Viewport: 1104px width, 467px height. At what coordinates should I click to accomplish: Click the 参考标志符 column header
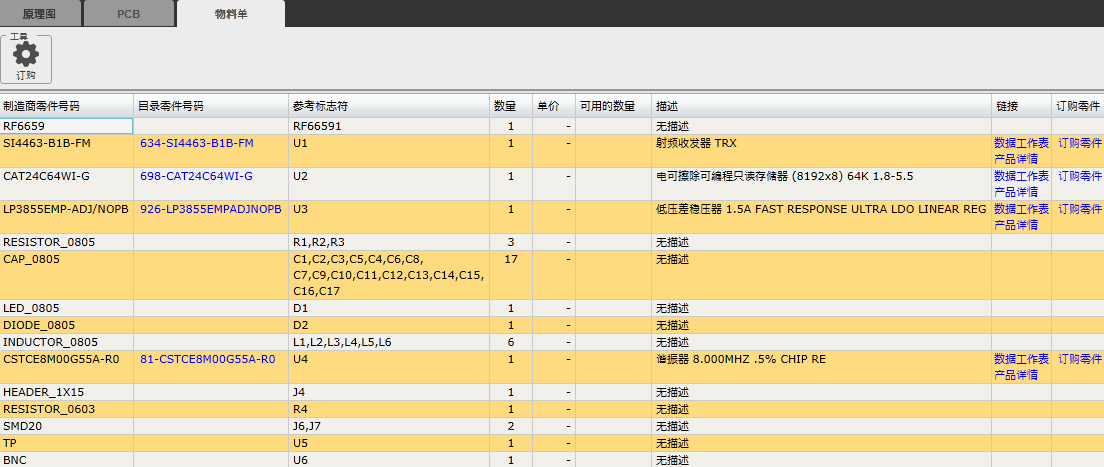click(x=388, y=106)
